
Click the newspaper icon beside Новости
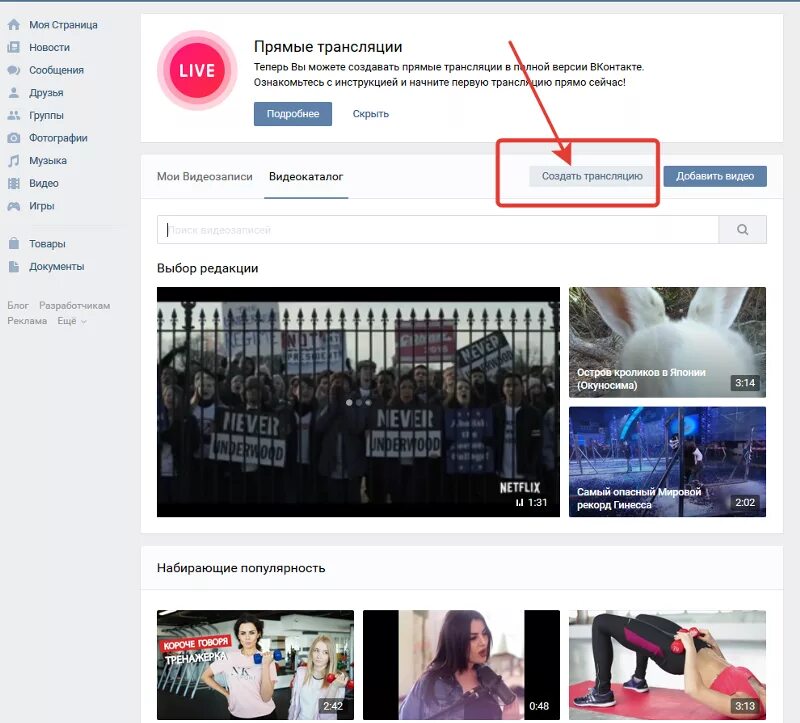pyautogui.click(x=14, y=47)
